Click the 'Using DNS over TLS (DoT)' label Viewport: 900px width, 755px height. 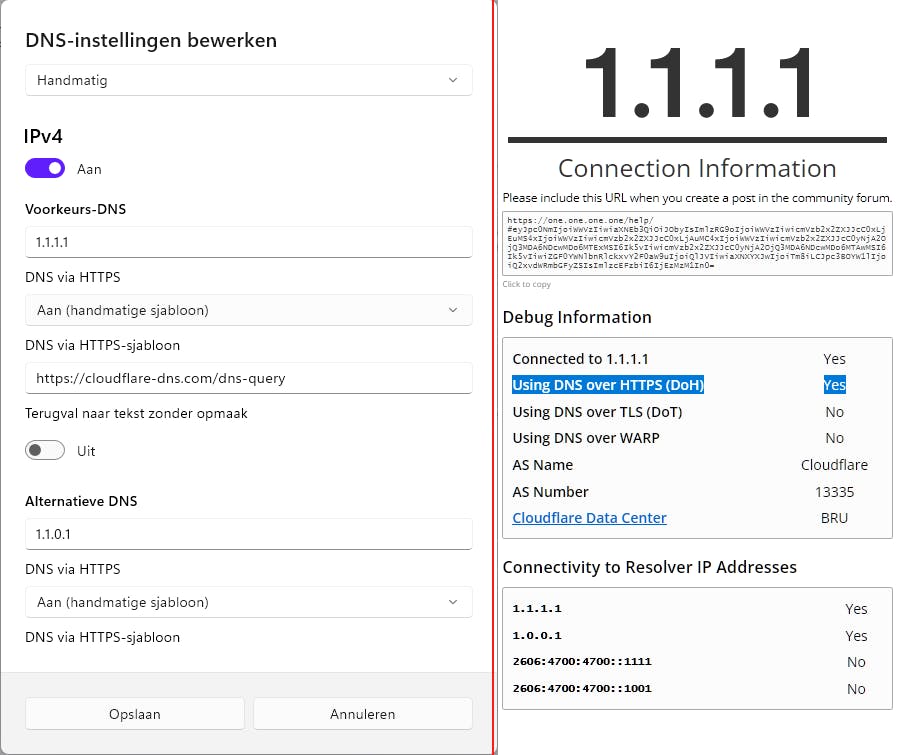coord(598,412)
